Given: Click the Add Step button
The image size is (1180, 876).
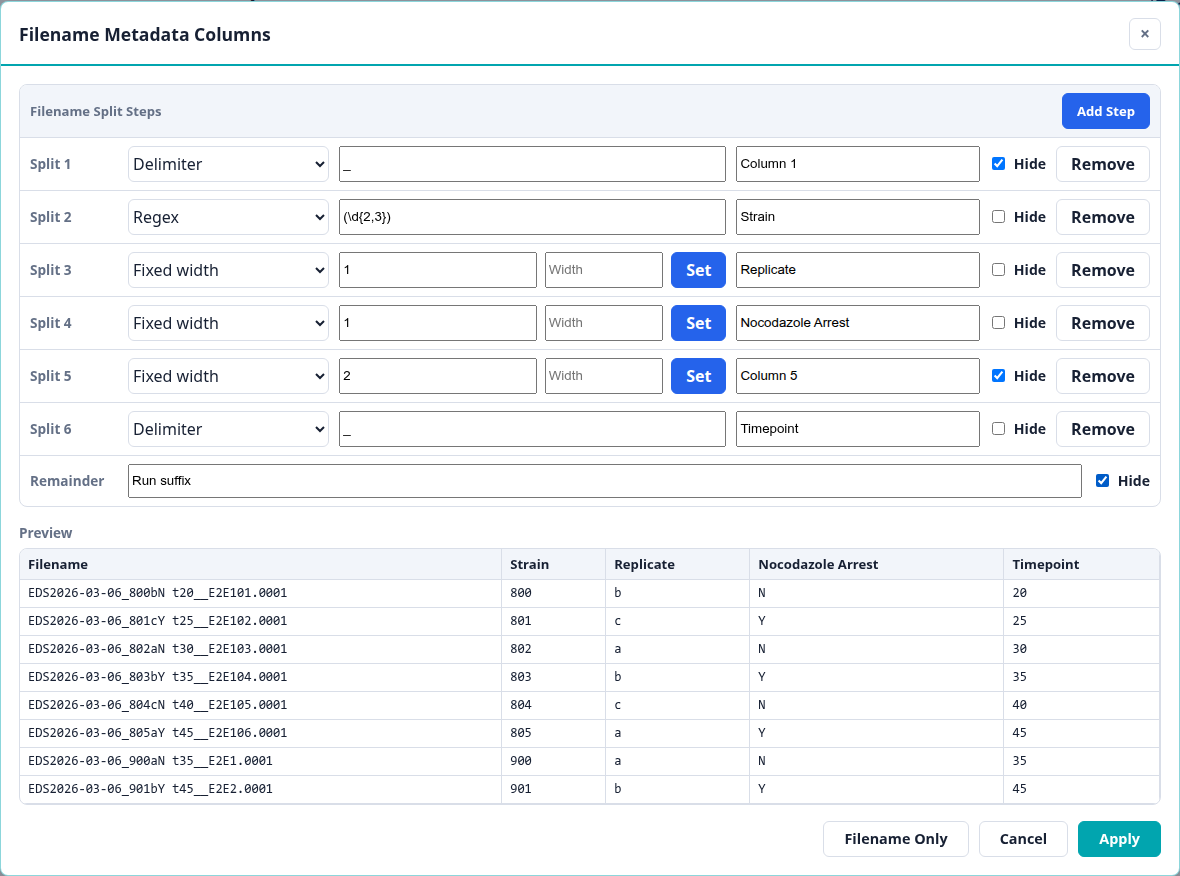Looking at the screenshot, I should (1105, 111).
